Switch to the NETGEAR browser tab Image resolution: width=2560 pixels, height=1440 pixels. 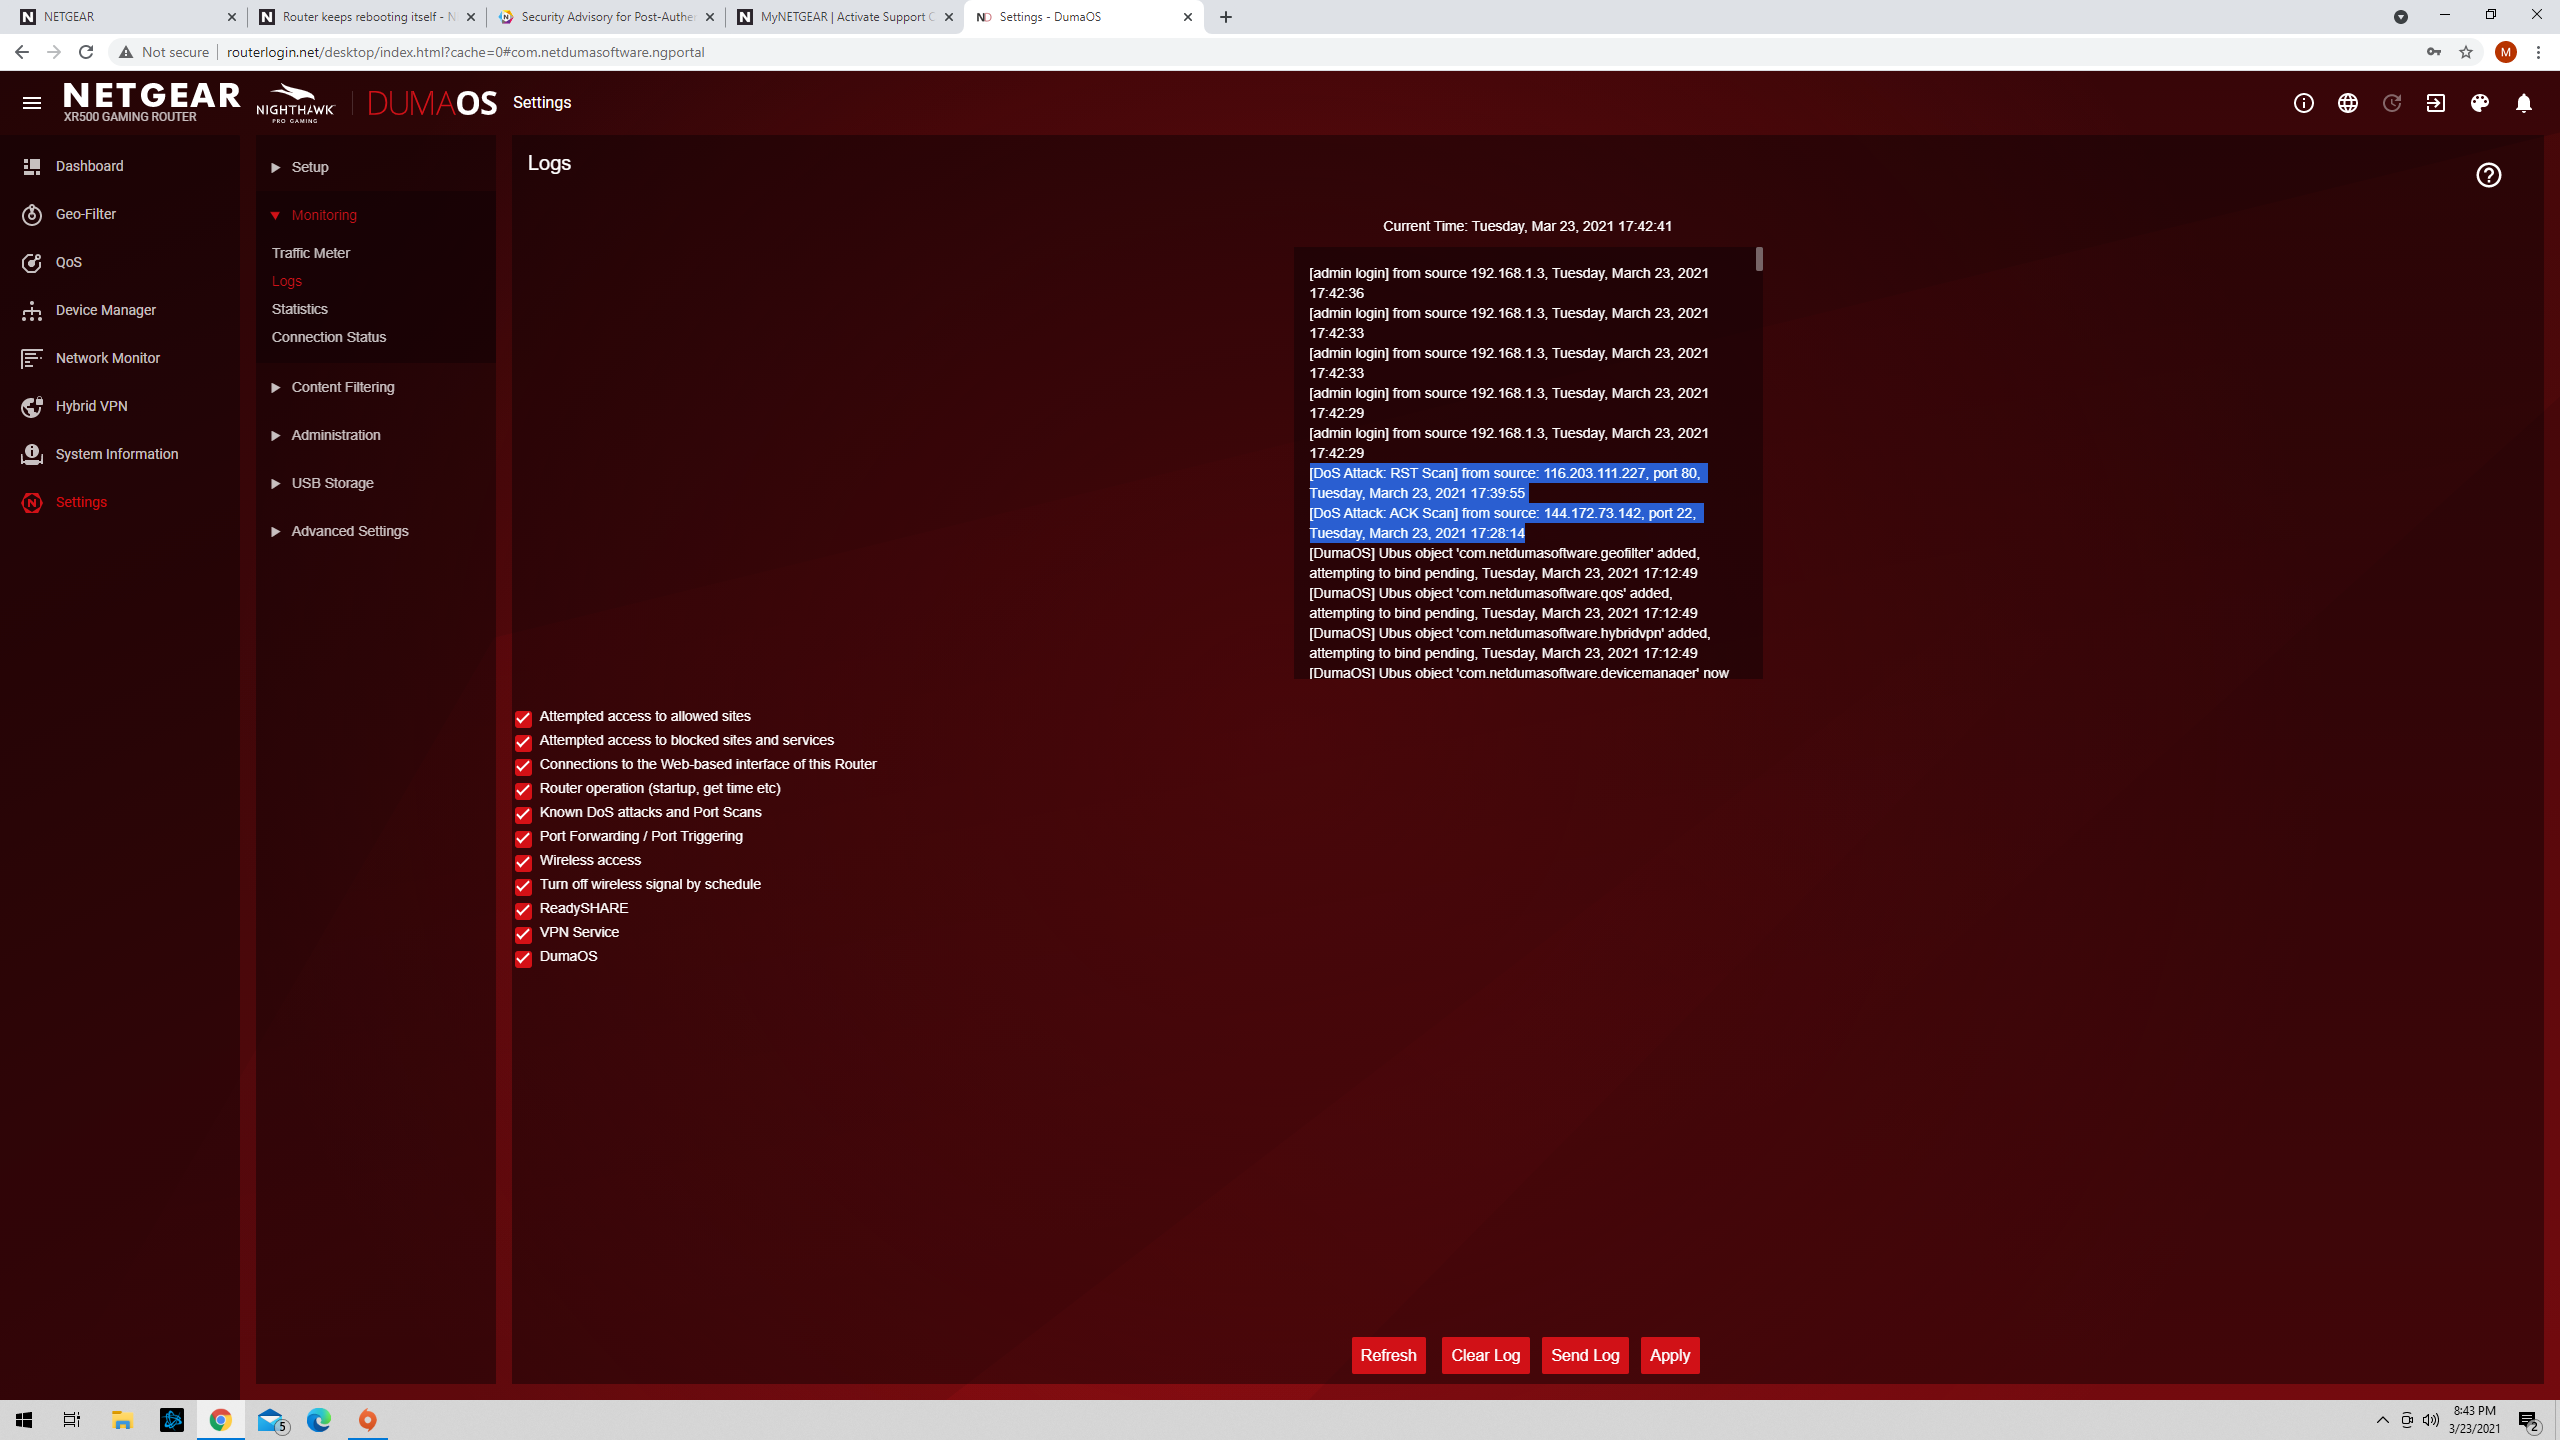pos(120,17)
